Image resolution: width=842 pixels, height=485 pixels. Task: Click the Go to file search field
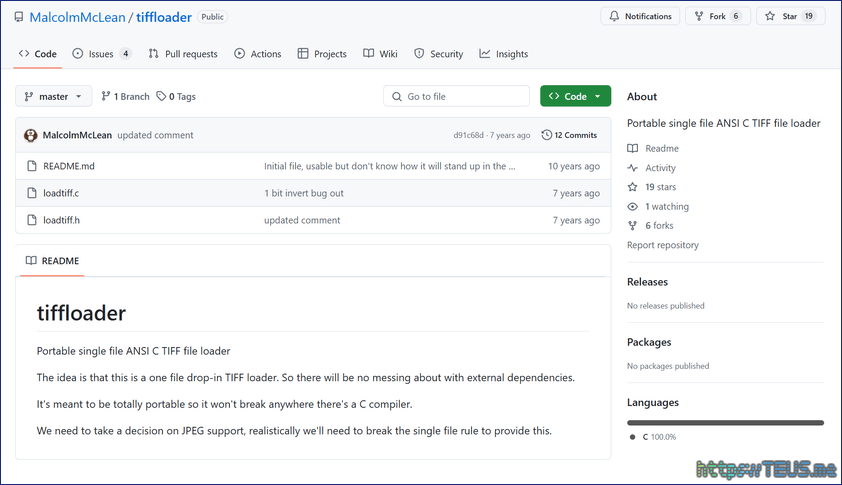457,97
